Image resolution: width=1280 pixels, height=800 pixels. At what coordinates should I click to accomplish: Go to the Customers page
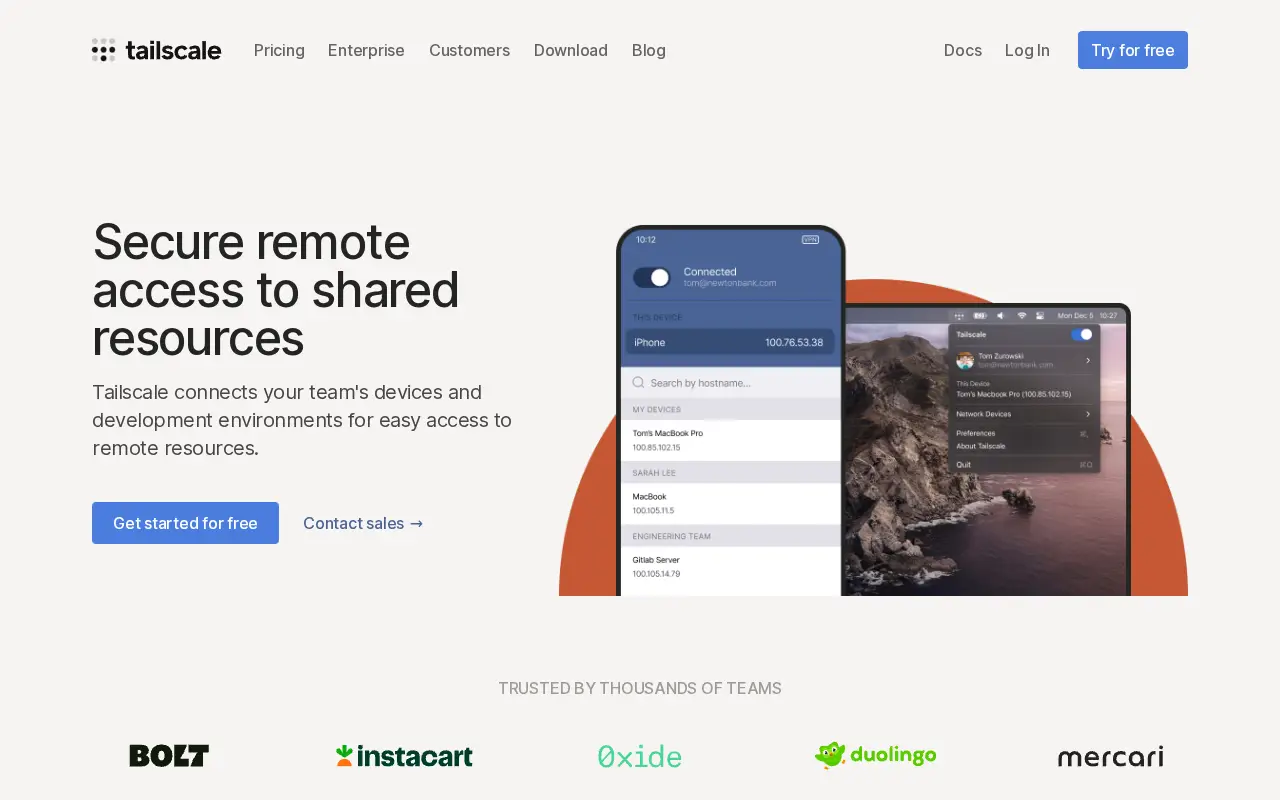(x=469, y=50)
